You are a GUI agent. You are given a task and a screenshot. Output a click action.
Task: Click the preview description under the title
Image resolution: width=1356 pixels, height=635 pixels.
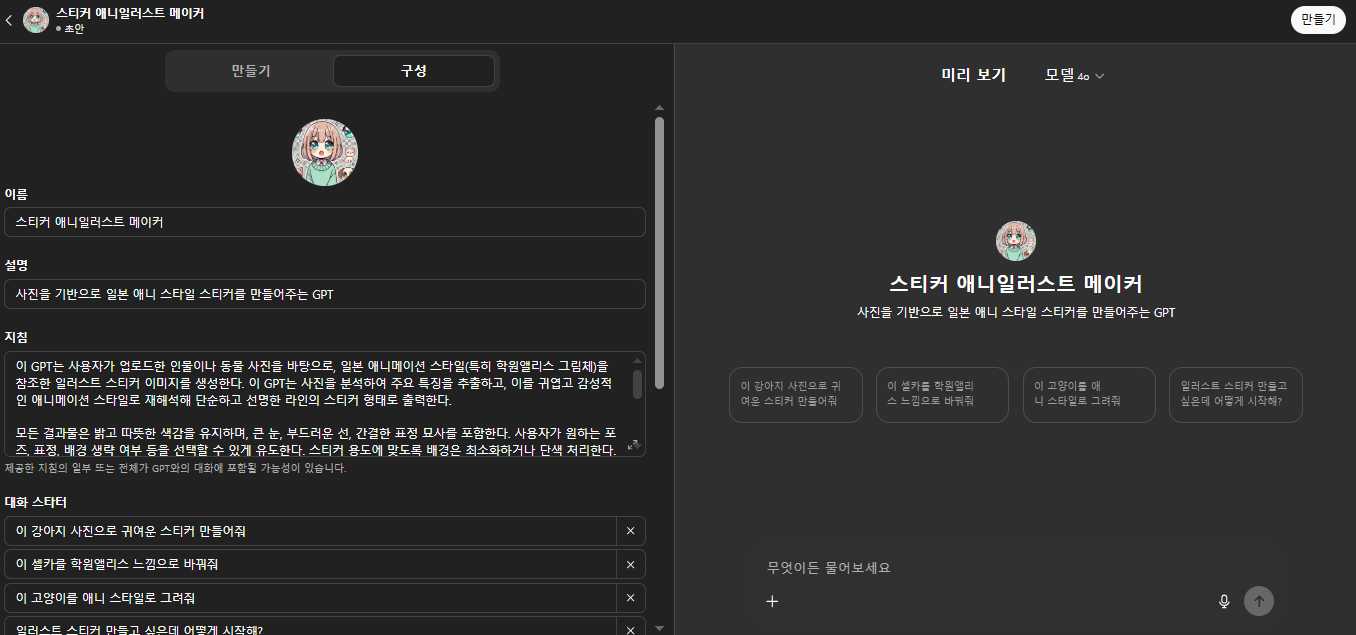[x=1016, y=313]
